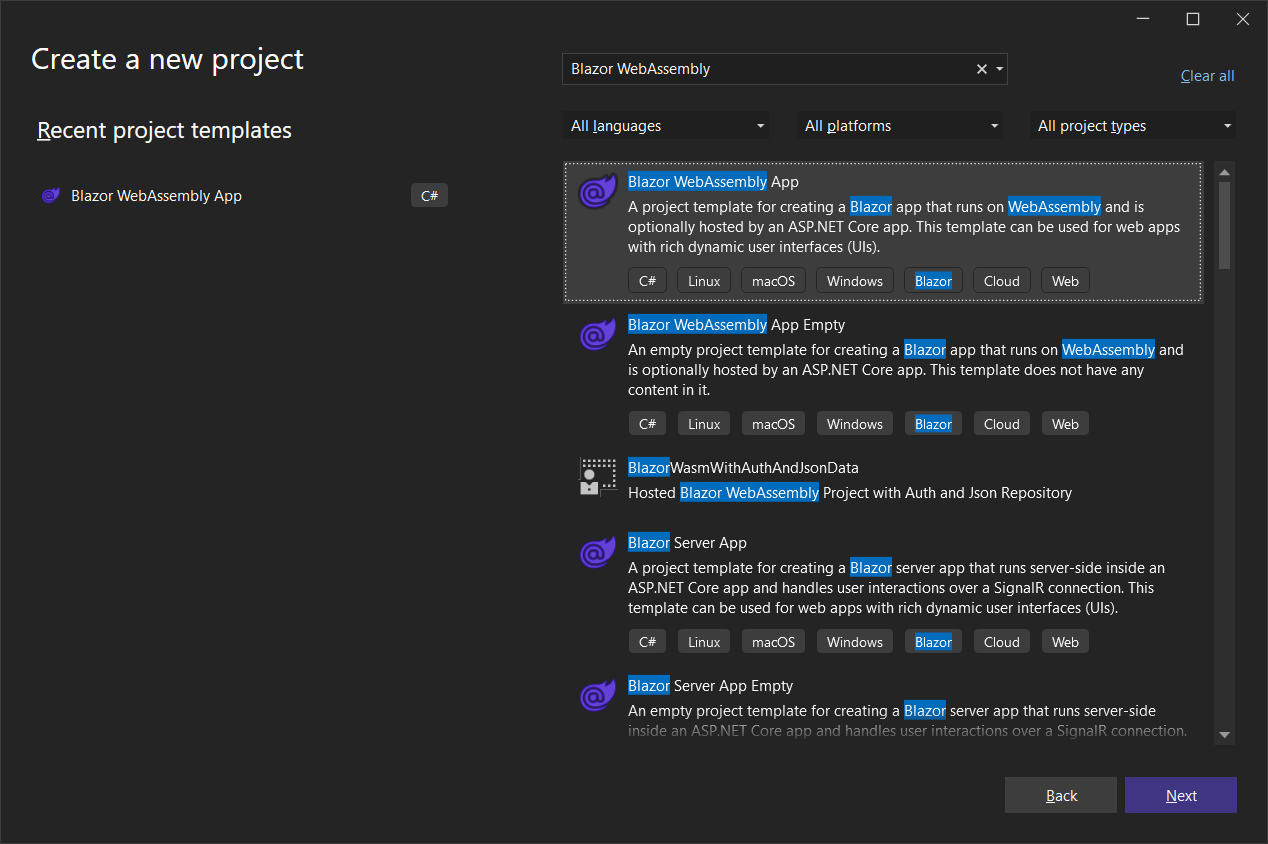Click the BlazorWasmWithAuthAndJsonData template icon
The image size is (1268, 844).
click(598, 477)
